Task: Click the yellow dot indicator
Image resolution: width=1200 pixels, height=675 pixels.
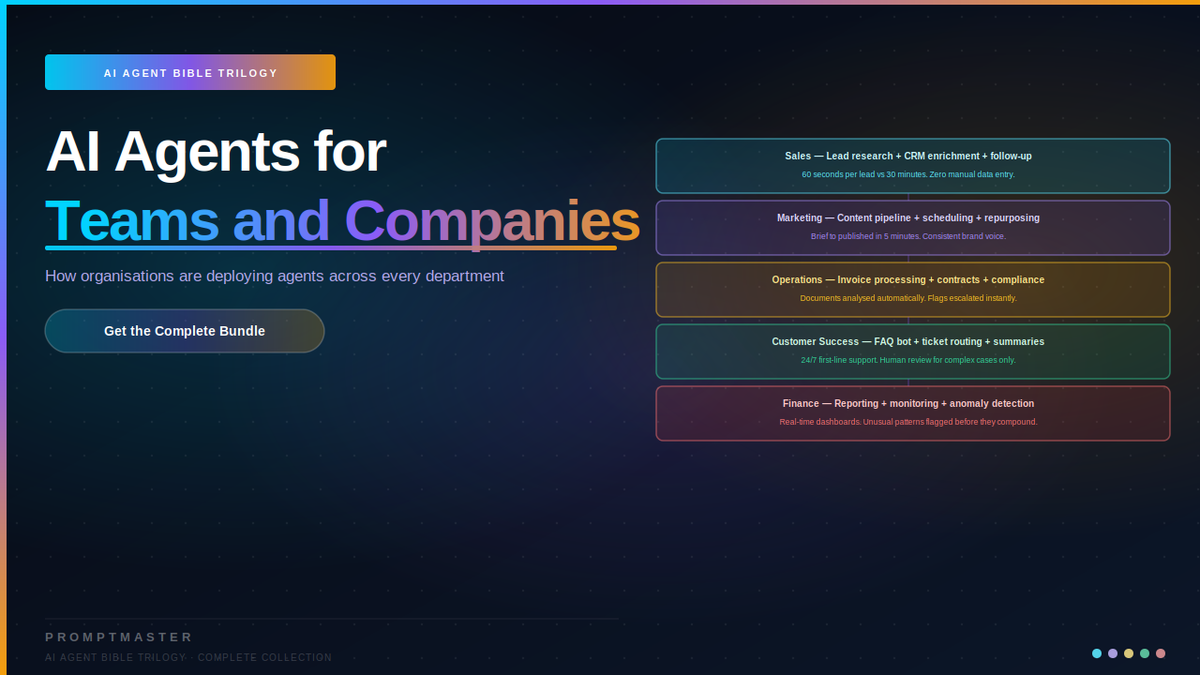Action: coord(1129,654)
